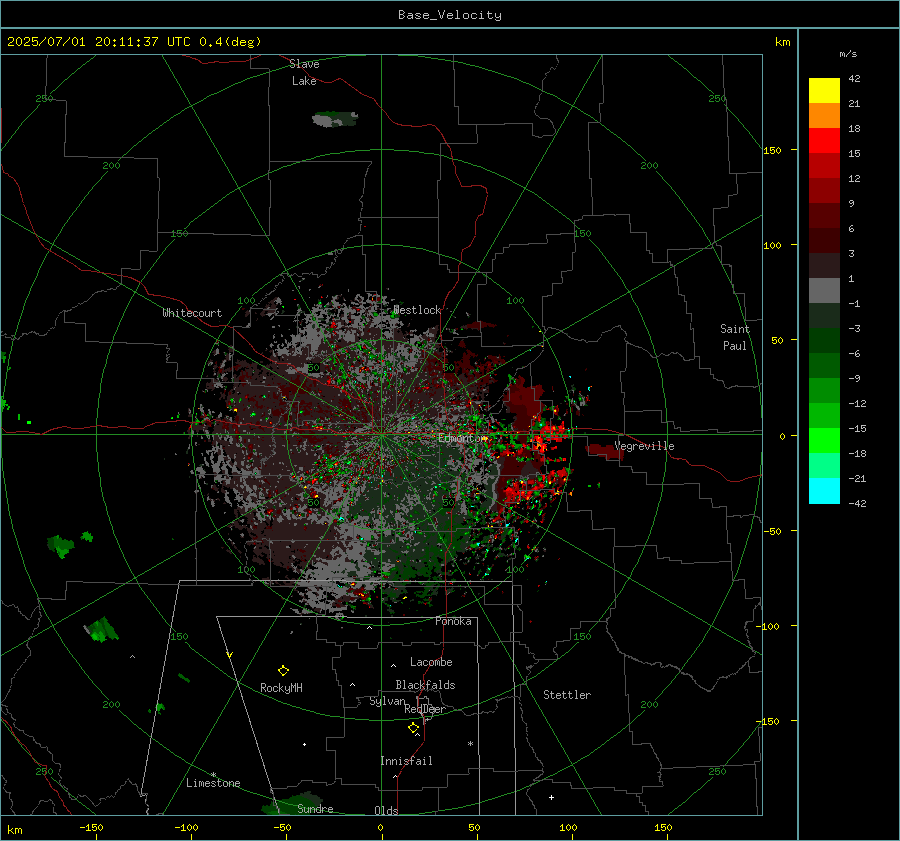The height and width of the screenshot is (841, 900).
Task: Click the Edmonton city label
Action: click(463, 438)
